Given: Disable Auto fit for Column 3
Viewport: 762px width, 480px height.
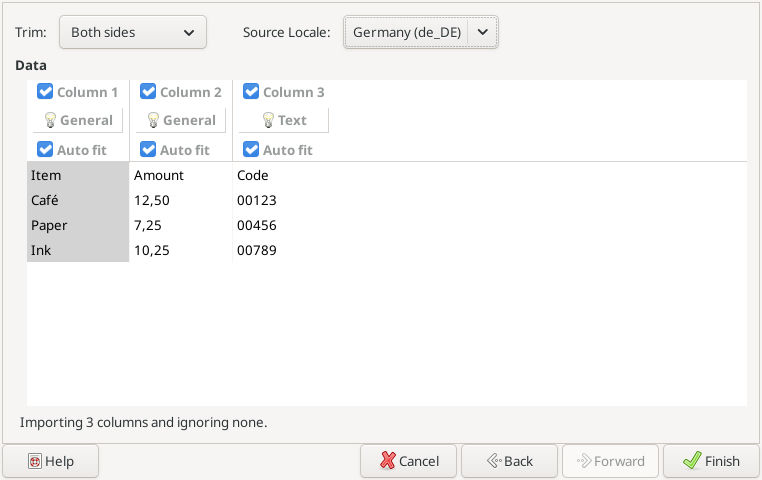Looking at the screenshot, I should [251, 149].
